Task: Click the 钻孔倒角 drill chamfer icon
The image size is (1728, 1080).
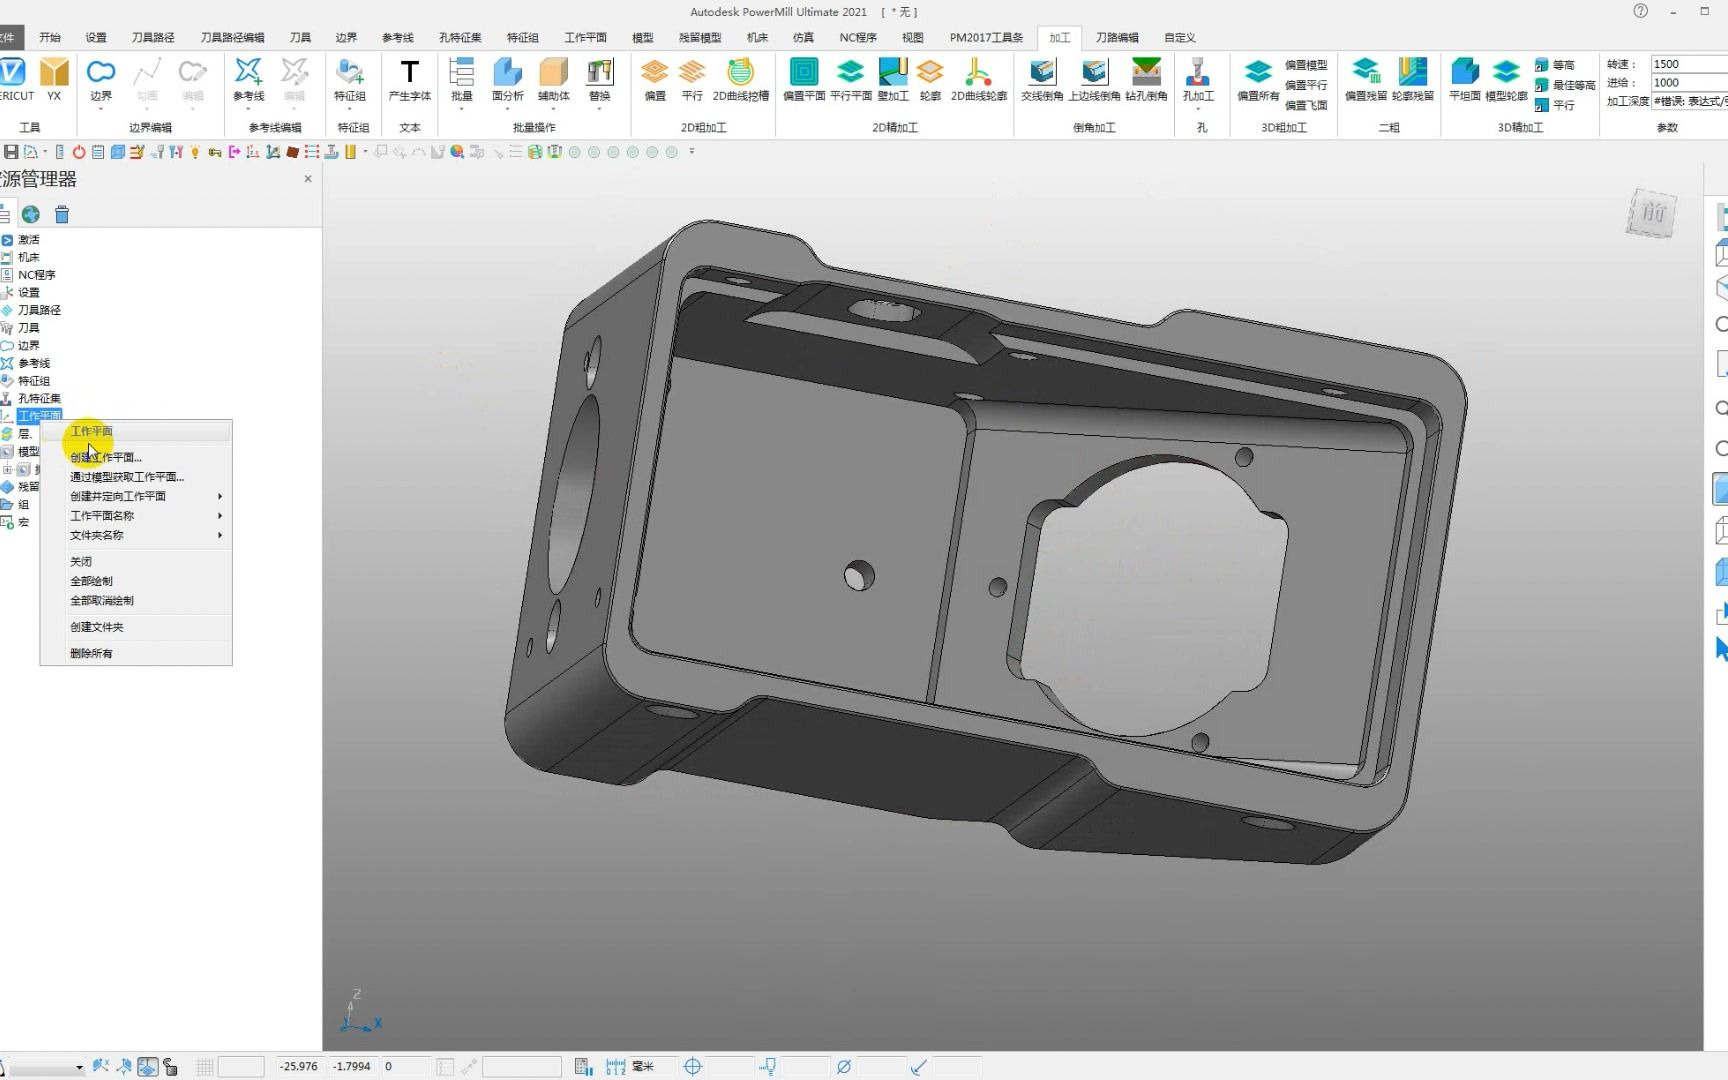Action: click(1146, 80)
